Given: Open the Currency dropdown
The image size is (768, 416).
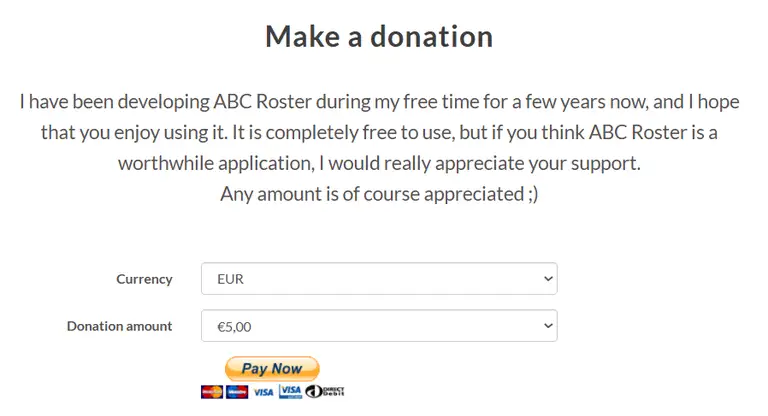Looking at the screenshot, I should (x=378, y=279).
